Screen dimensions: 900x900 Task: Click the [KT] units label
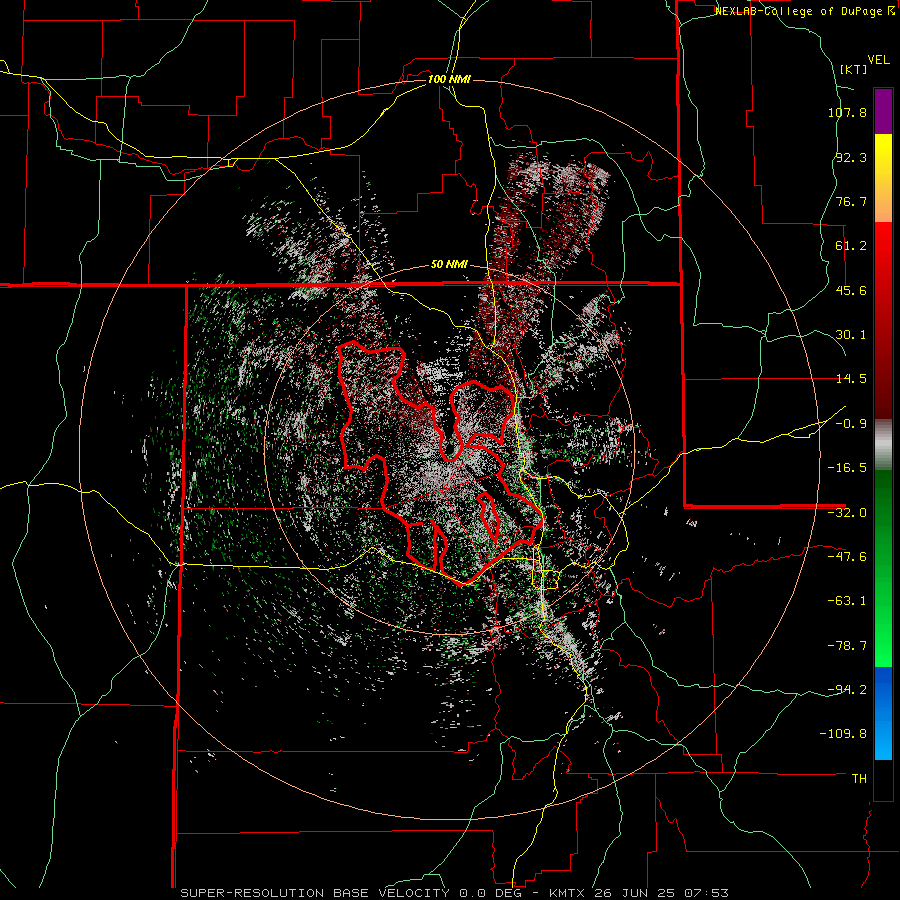pos(854,69)
